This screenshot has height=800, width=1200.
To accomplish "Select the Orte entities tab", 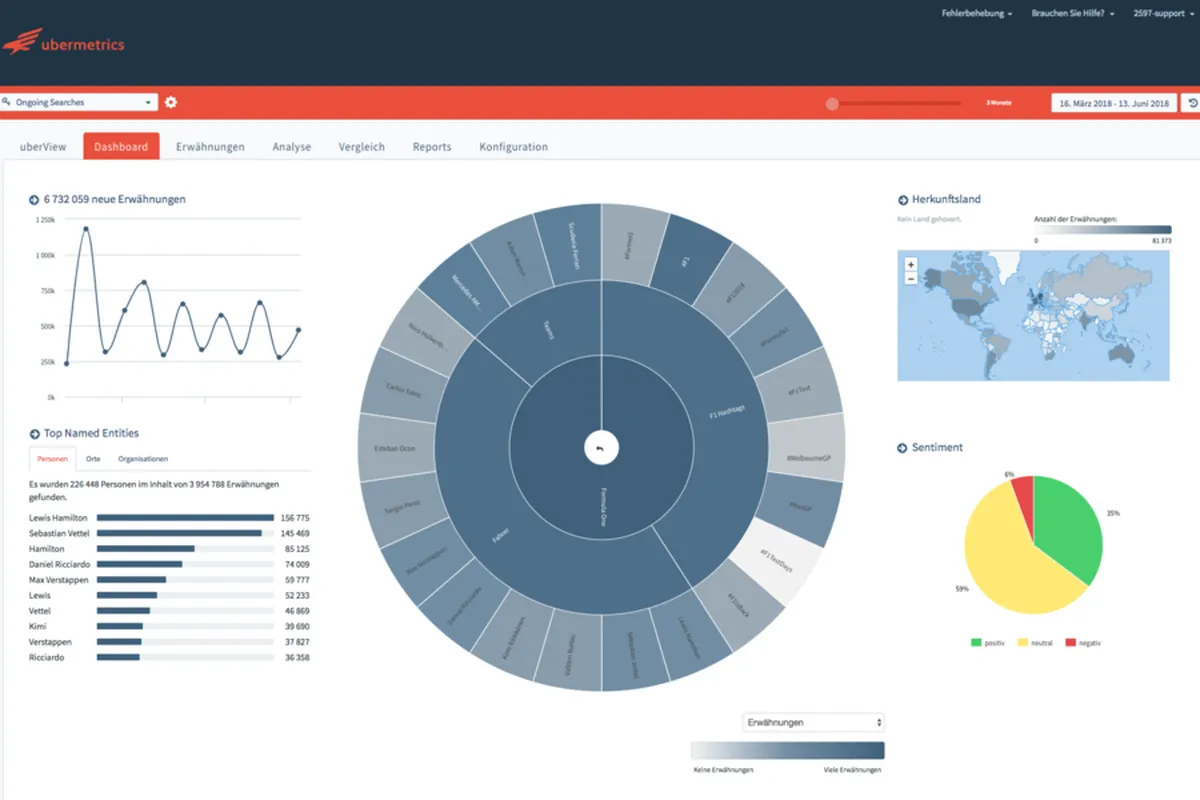I will 93,459.
